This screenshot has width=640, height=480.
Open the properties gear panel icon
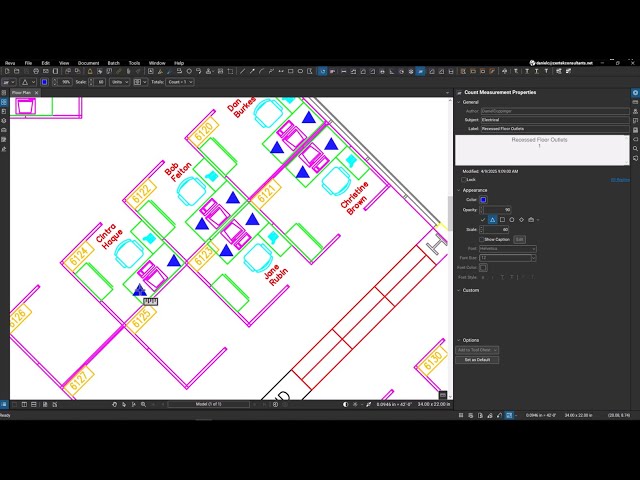point(635,93)
